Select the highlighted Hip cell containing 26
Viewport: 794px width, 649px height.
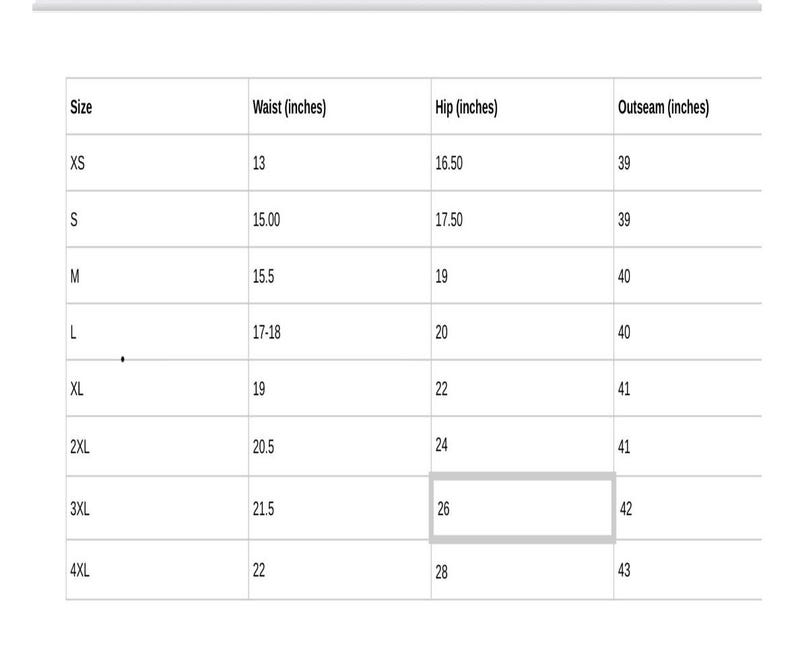[522, 508]
